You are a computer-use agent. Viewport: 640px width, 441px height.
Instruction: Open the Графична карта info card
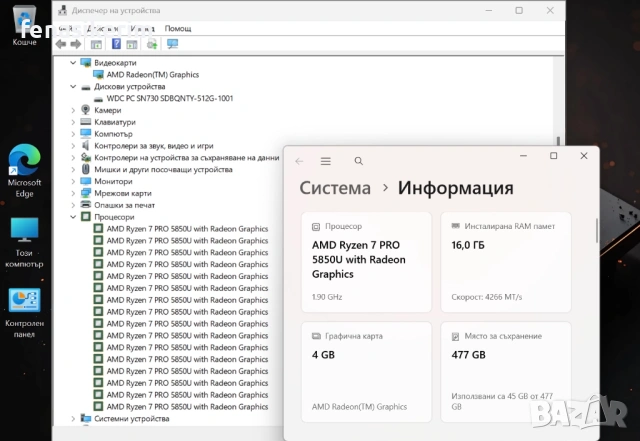pos(367,372)
